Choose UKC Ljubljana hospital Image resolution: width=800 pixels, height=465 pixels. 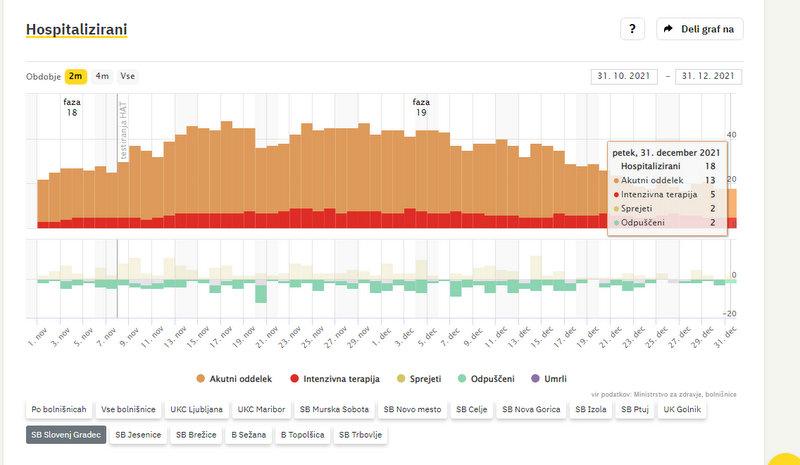tap(197, 409)
